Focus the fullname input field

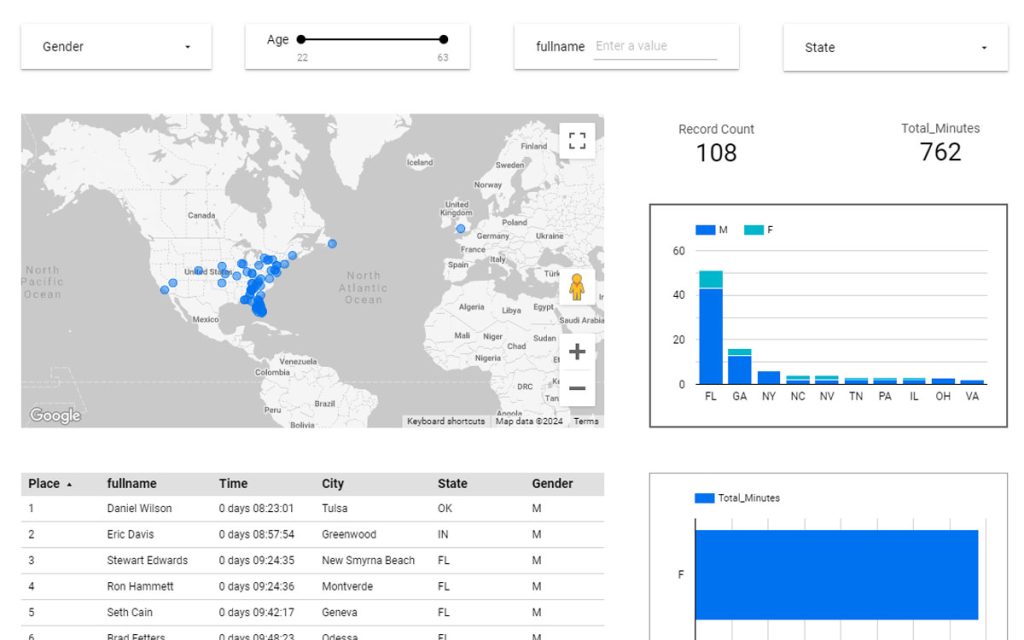pos(655,46)
